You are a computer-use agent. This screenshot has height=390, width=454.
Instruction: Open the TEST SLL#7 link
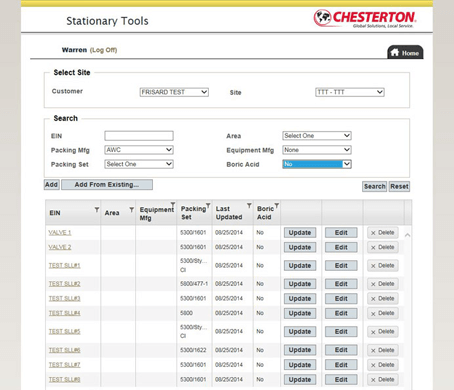[64, 365]
